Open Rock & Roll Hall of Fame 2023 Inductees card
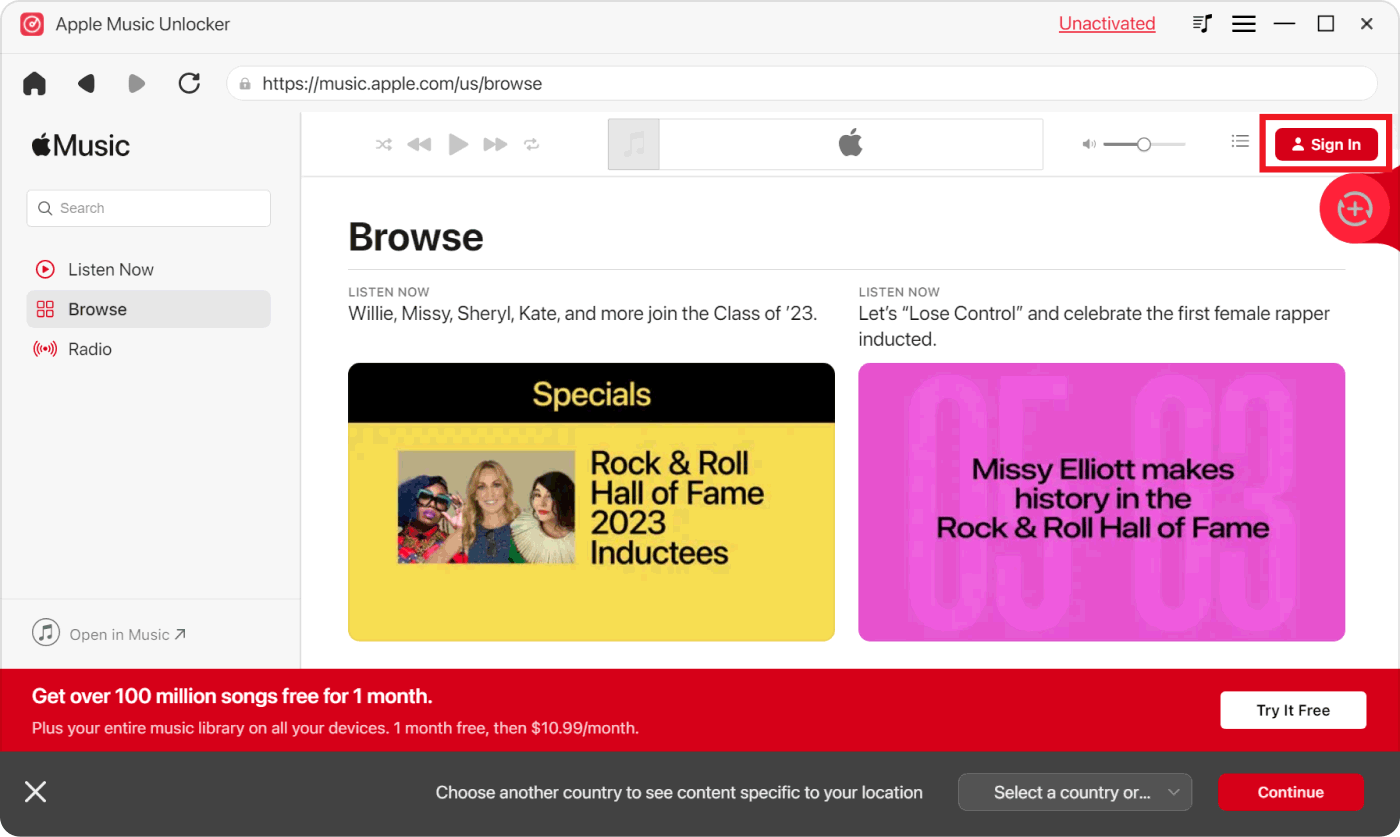The image size is (1400, 837). pyautogui.click(x=591, y=501)
